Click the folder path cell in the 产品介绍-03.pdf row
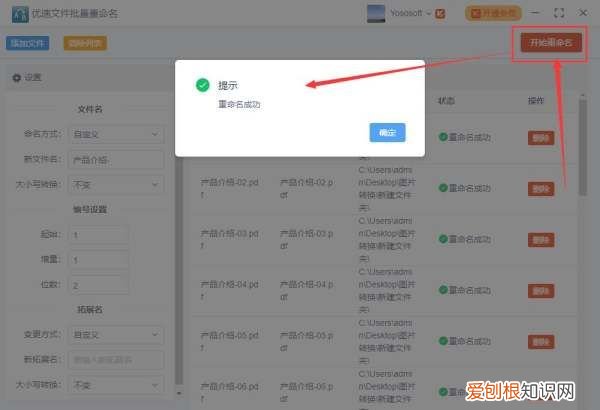The image size is (600, 410). (386, 239)
